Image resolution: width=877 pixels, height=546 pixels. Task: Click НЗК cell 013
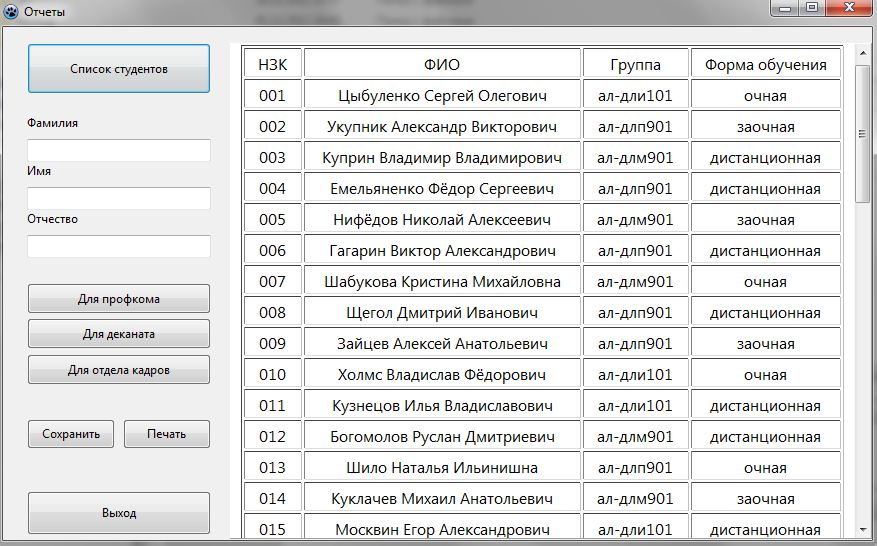point(272,468)
